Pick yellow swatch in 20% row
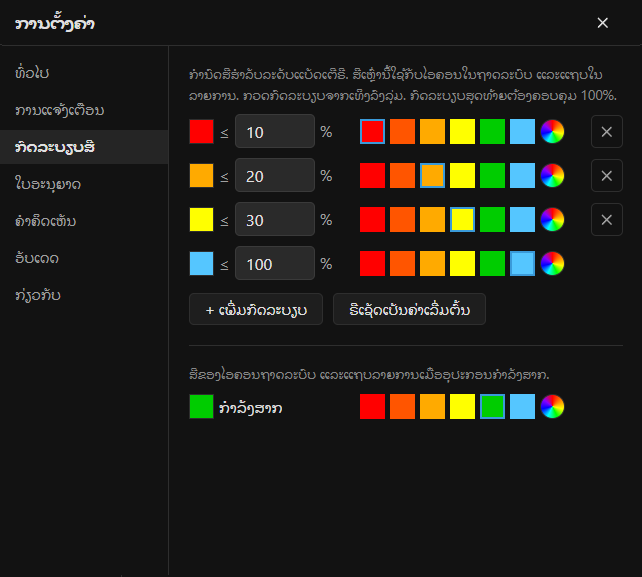 462,175
